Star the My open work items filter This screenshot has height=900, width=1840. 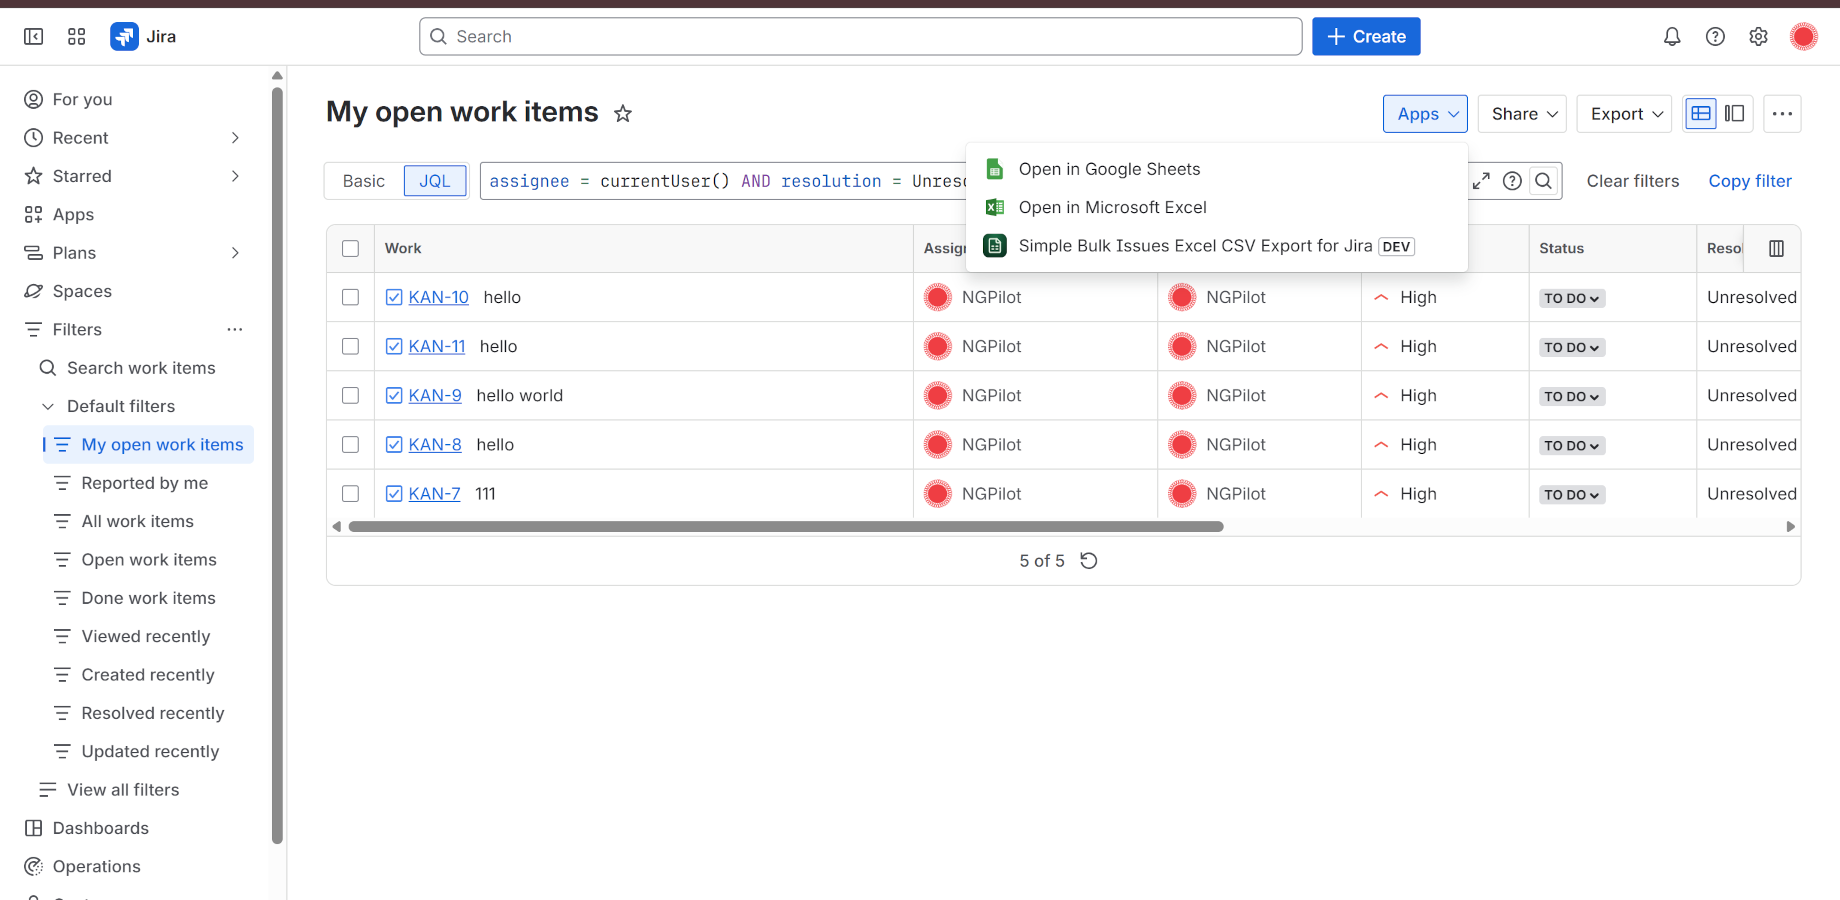coord(623,114)
